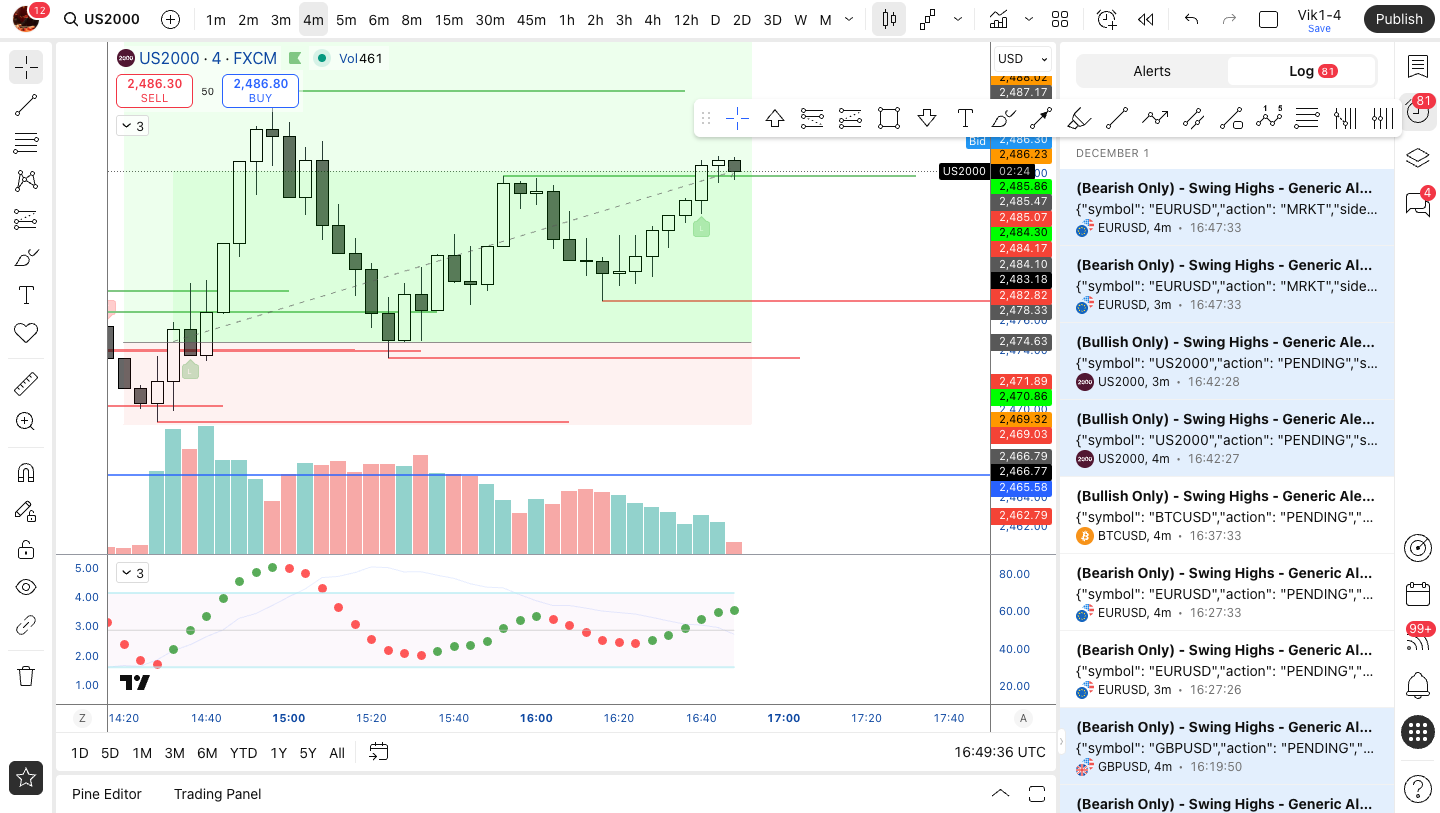Select the 15m timeframe
The width and height of the screenshot is (1440, 813).
(x=449, y=19)
